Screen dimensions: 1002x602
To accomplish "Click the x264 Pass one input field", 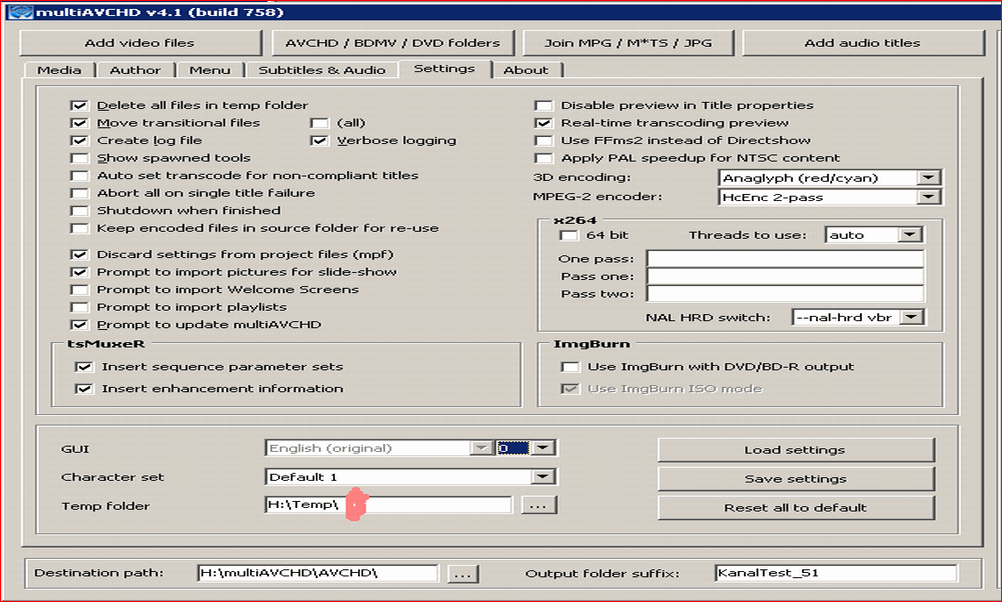I will 785,276.
